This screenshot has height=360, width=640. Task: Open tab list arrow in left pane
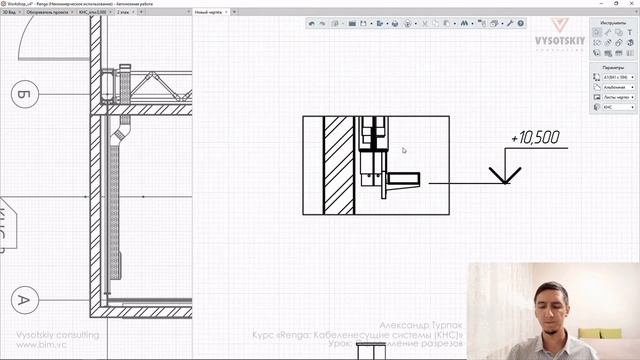(189, 12)
